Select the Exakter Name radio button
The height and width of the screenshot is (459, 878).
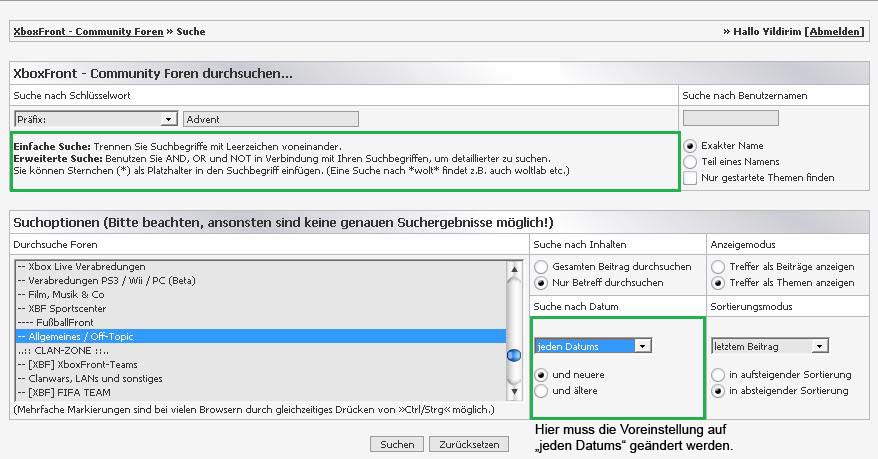(690, 145)
